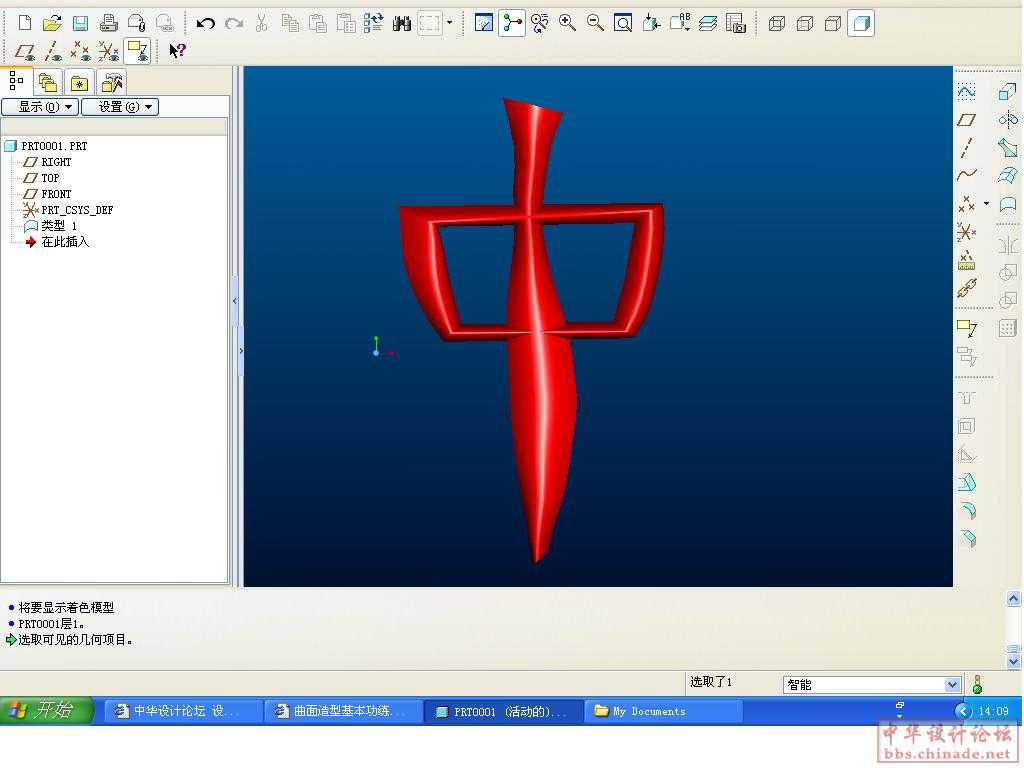The image size is (1024, 768).
Task: Select the coordinate system tool in right toolbar
Action: tap(967, 232)
